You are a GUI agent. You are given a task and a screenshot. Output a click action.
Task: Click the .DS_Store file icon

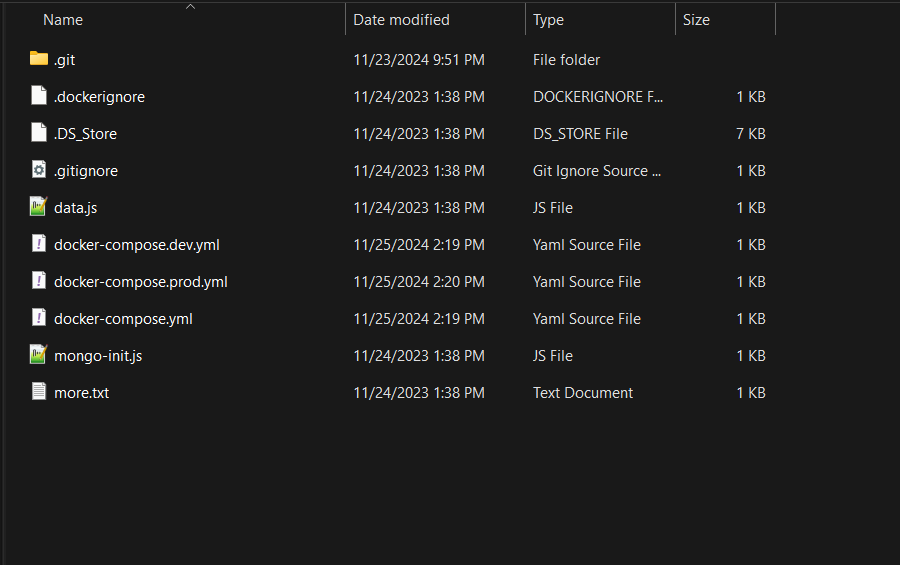pyautogui.click(x=39, y=133)
